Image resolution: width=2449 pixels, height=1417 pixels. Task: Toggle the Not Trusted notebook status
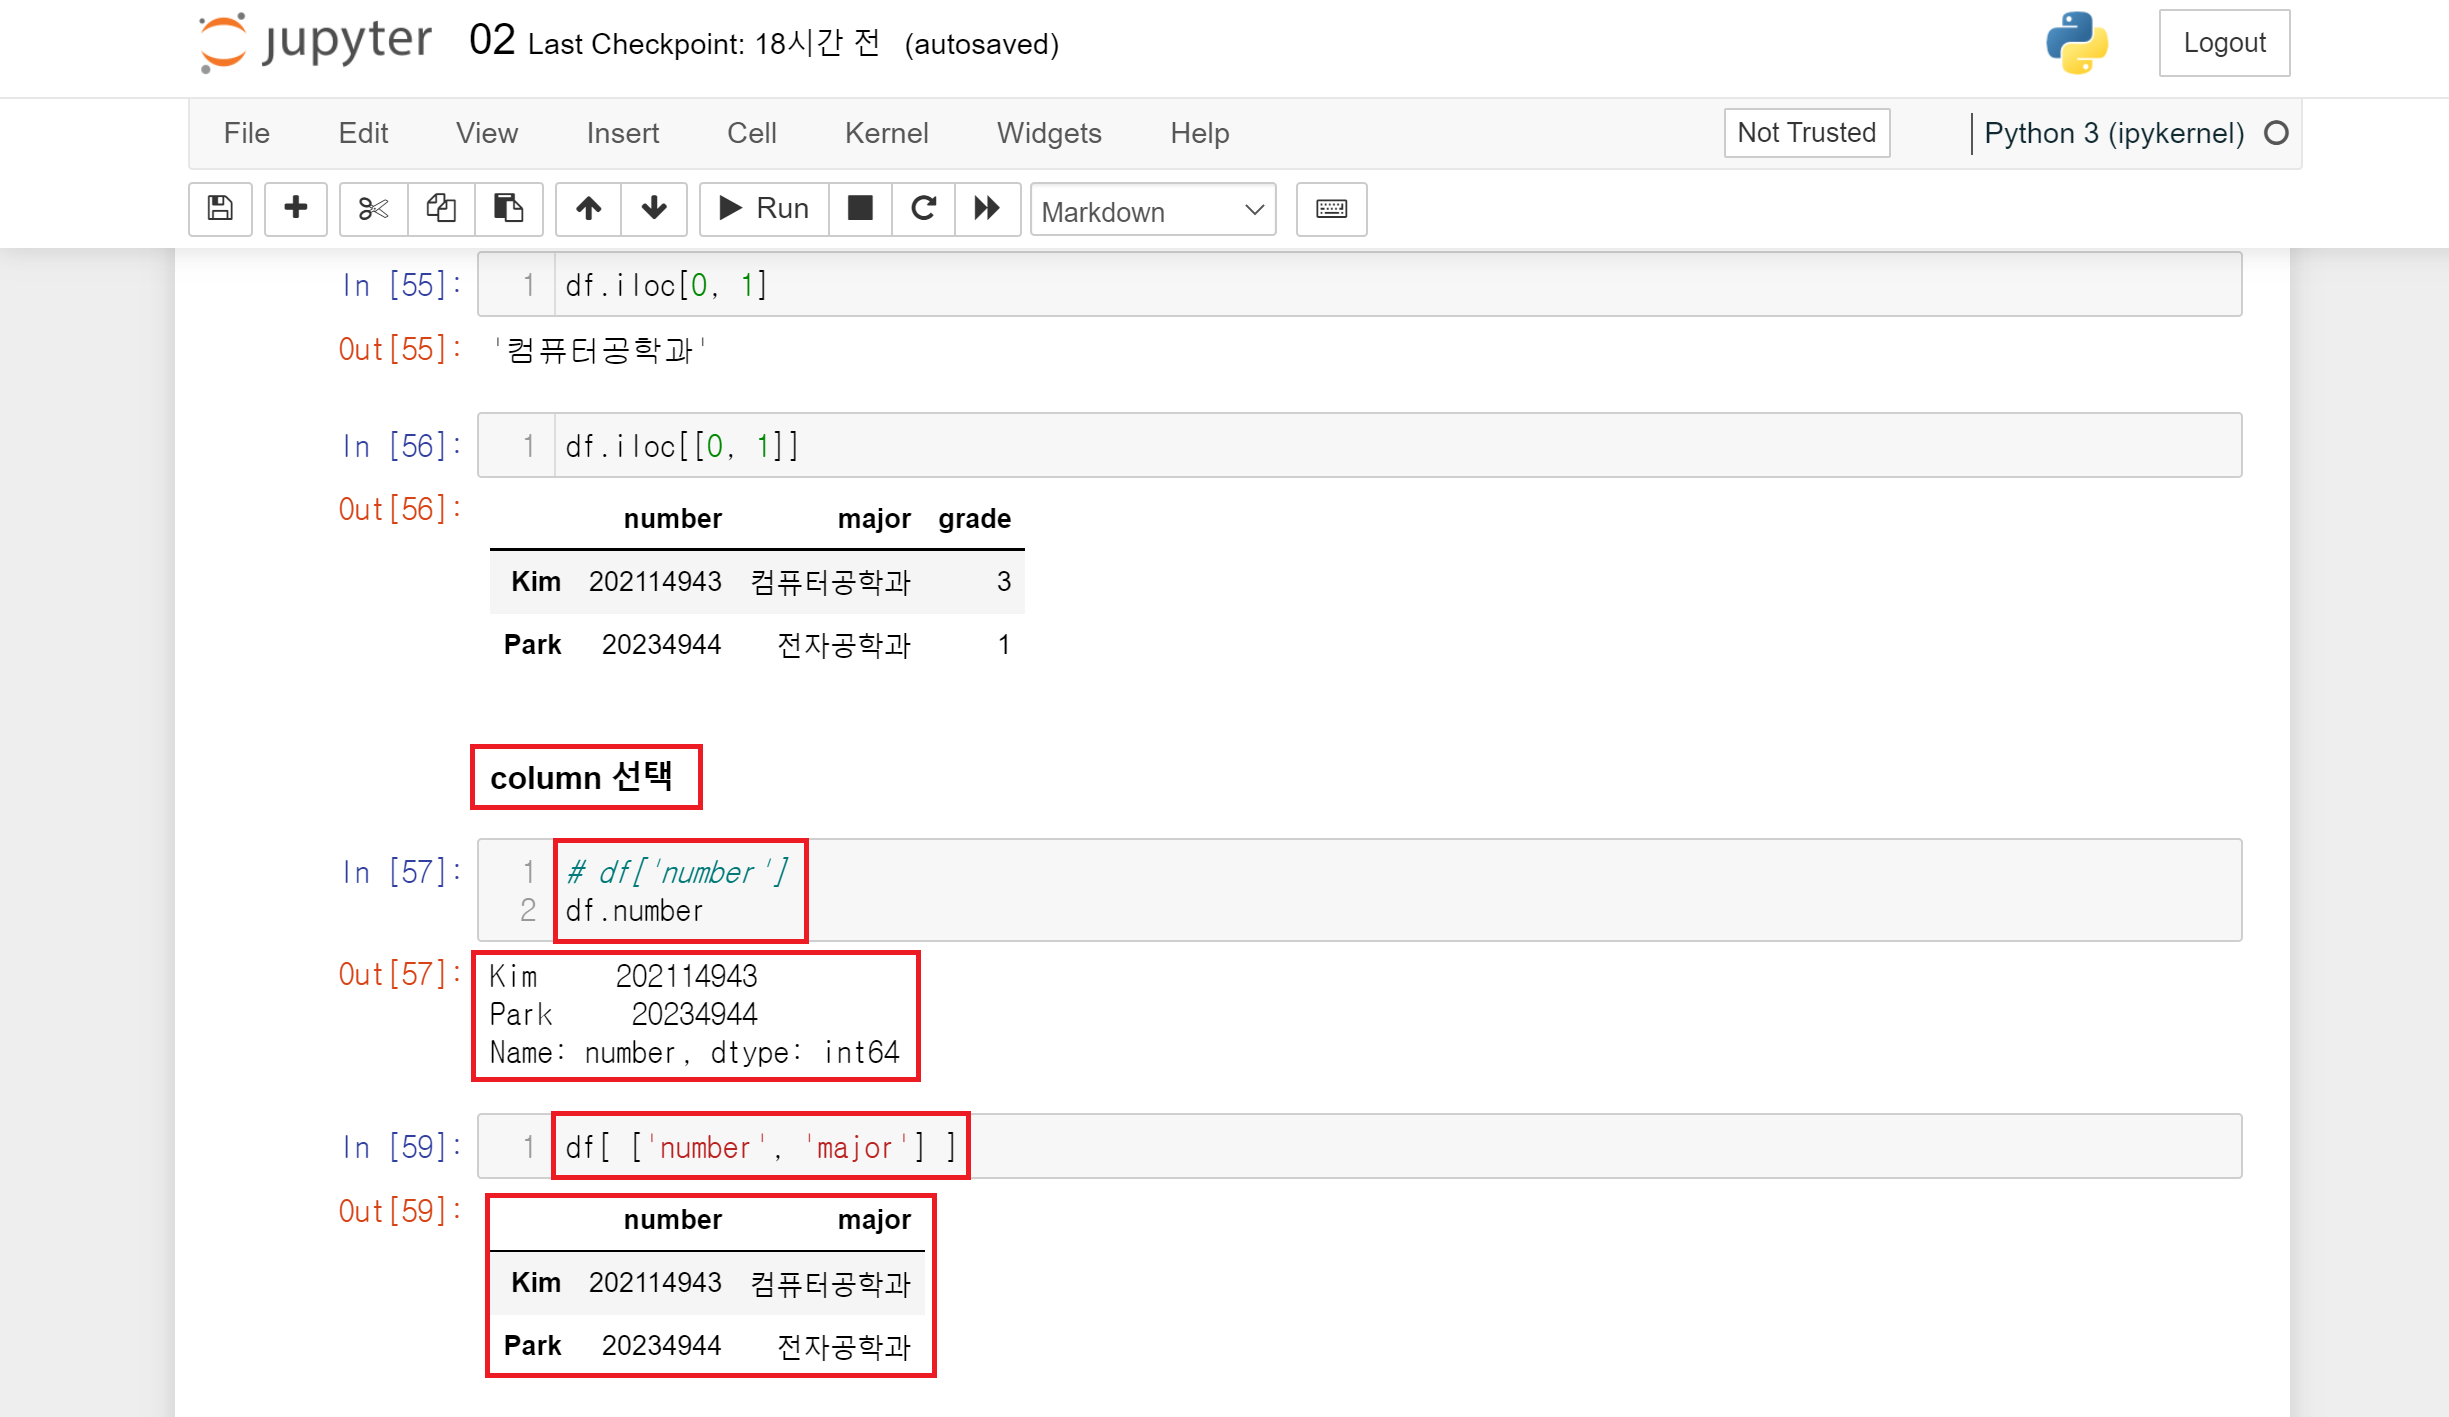1806,133
